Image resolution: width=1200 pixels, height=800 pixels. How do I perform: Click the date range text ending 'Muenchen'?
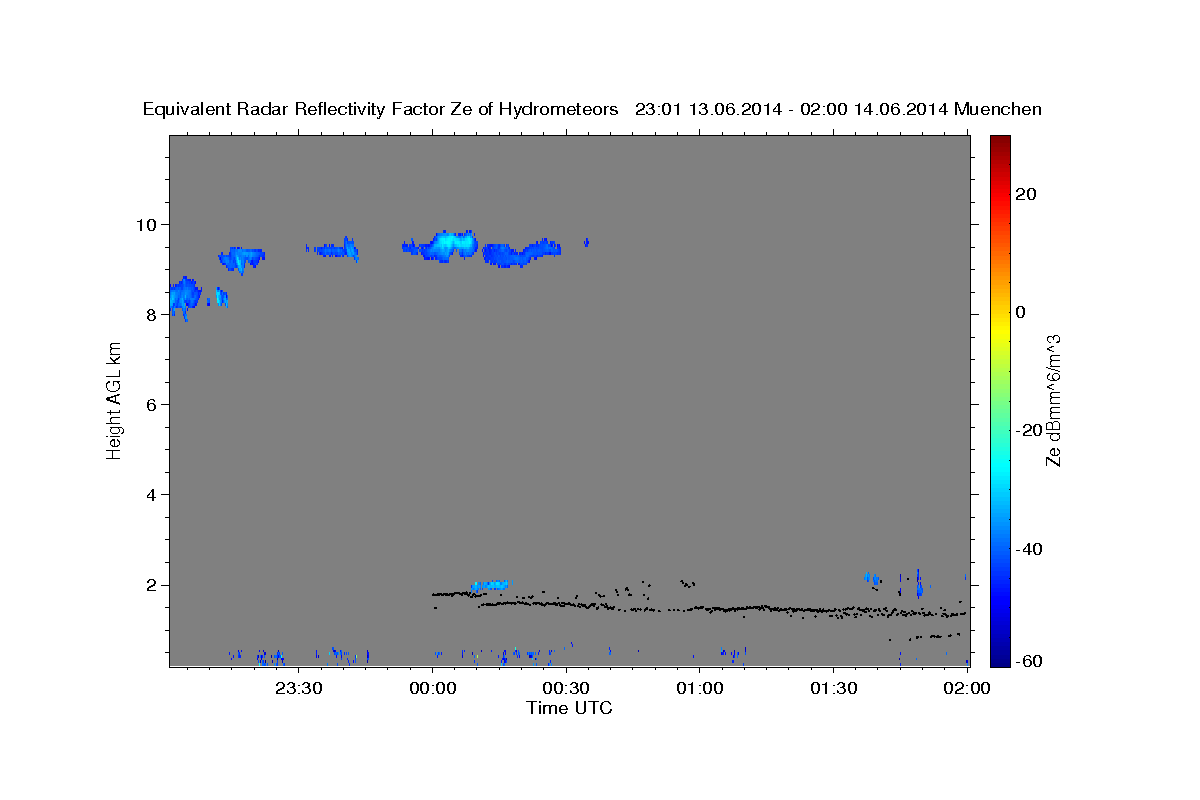coord(839,109)
